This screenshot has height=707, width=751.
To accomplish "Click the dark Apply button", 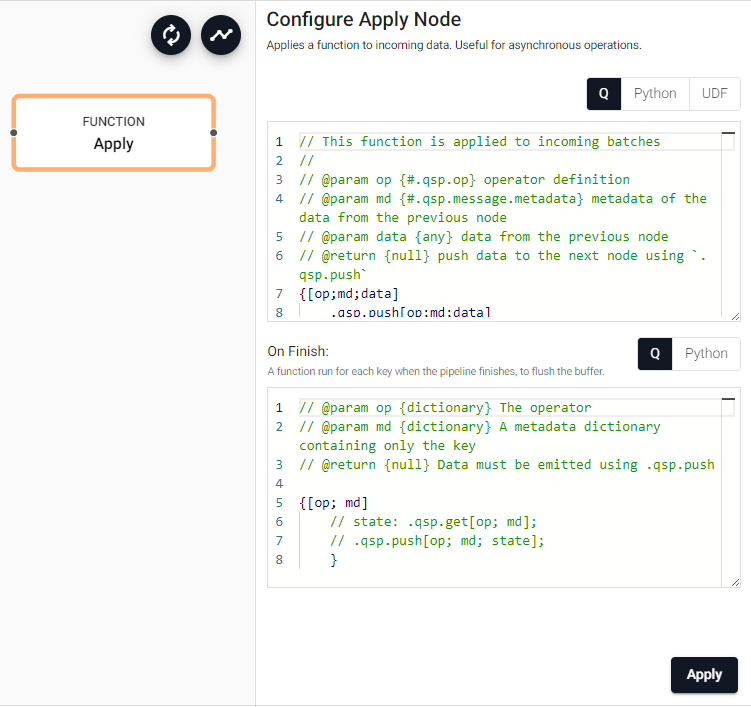I will tap(704, 674).
